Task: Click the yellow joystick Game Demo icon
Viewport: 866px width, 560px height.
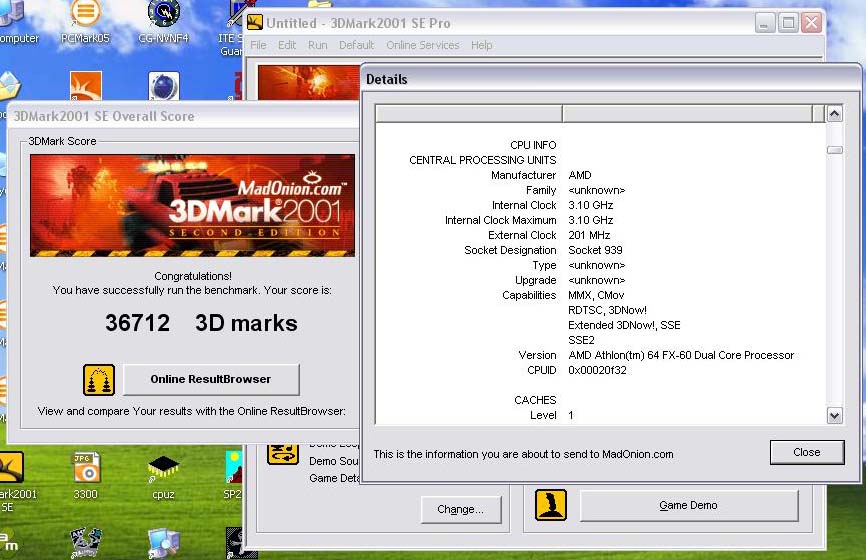Action: pos(551,505)
